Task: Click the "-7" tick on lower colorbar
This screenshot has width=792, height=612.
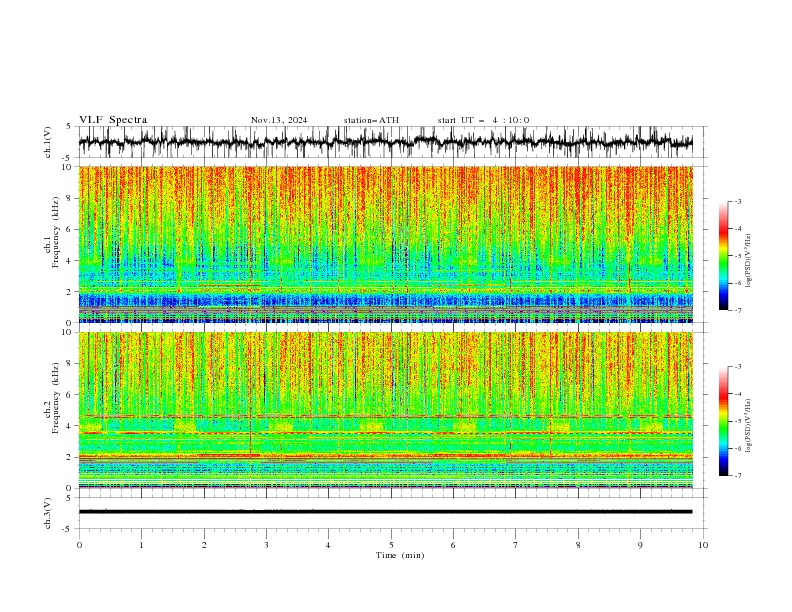Action: (738, 475)
